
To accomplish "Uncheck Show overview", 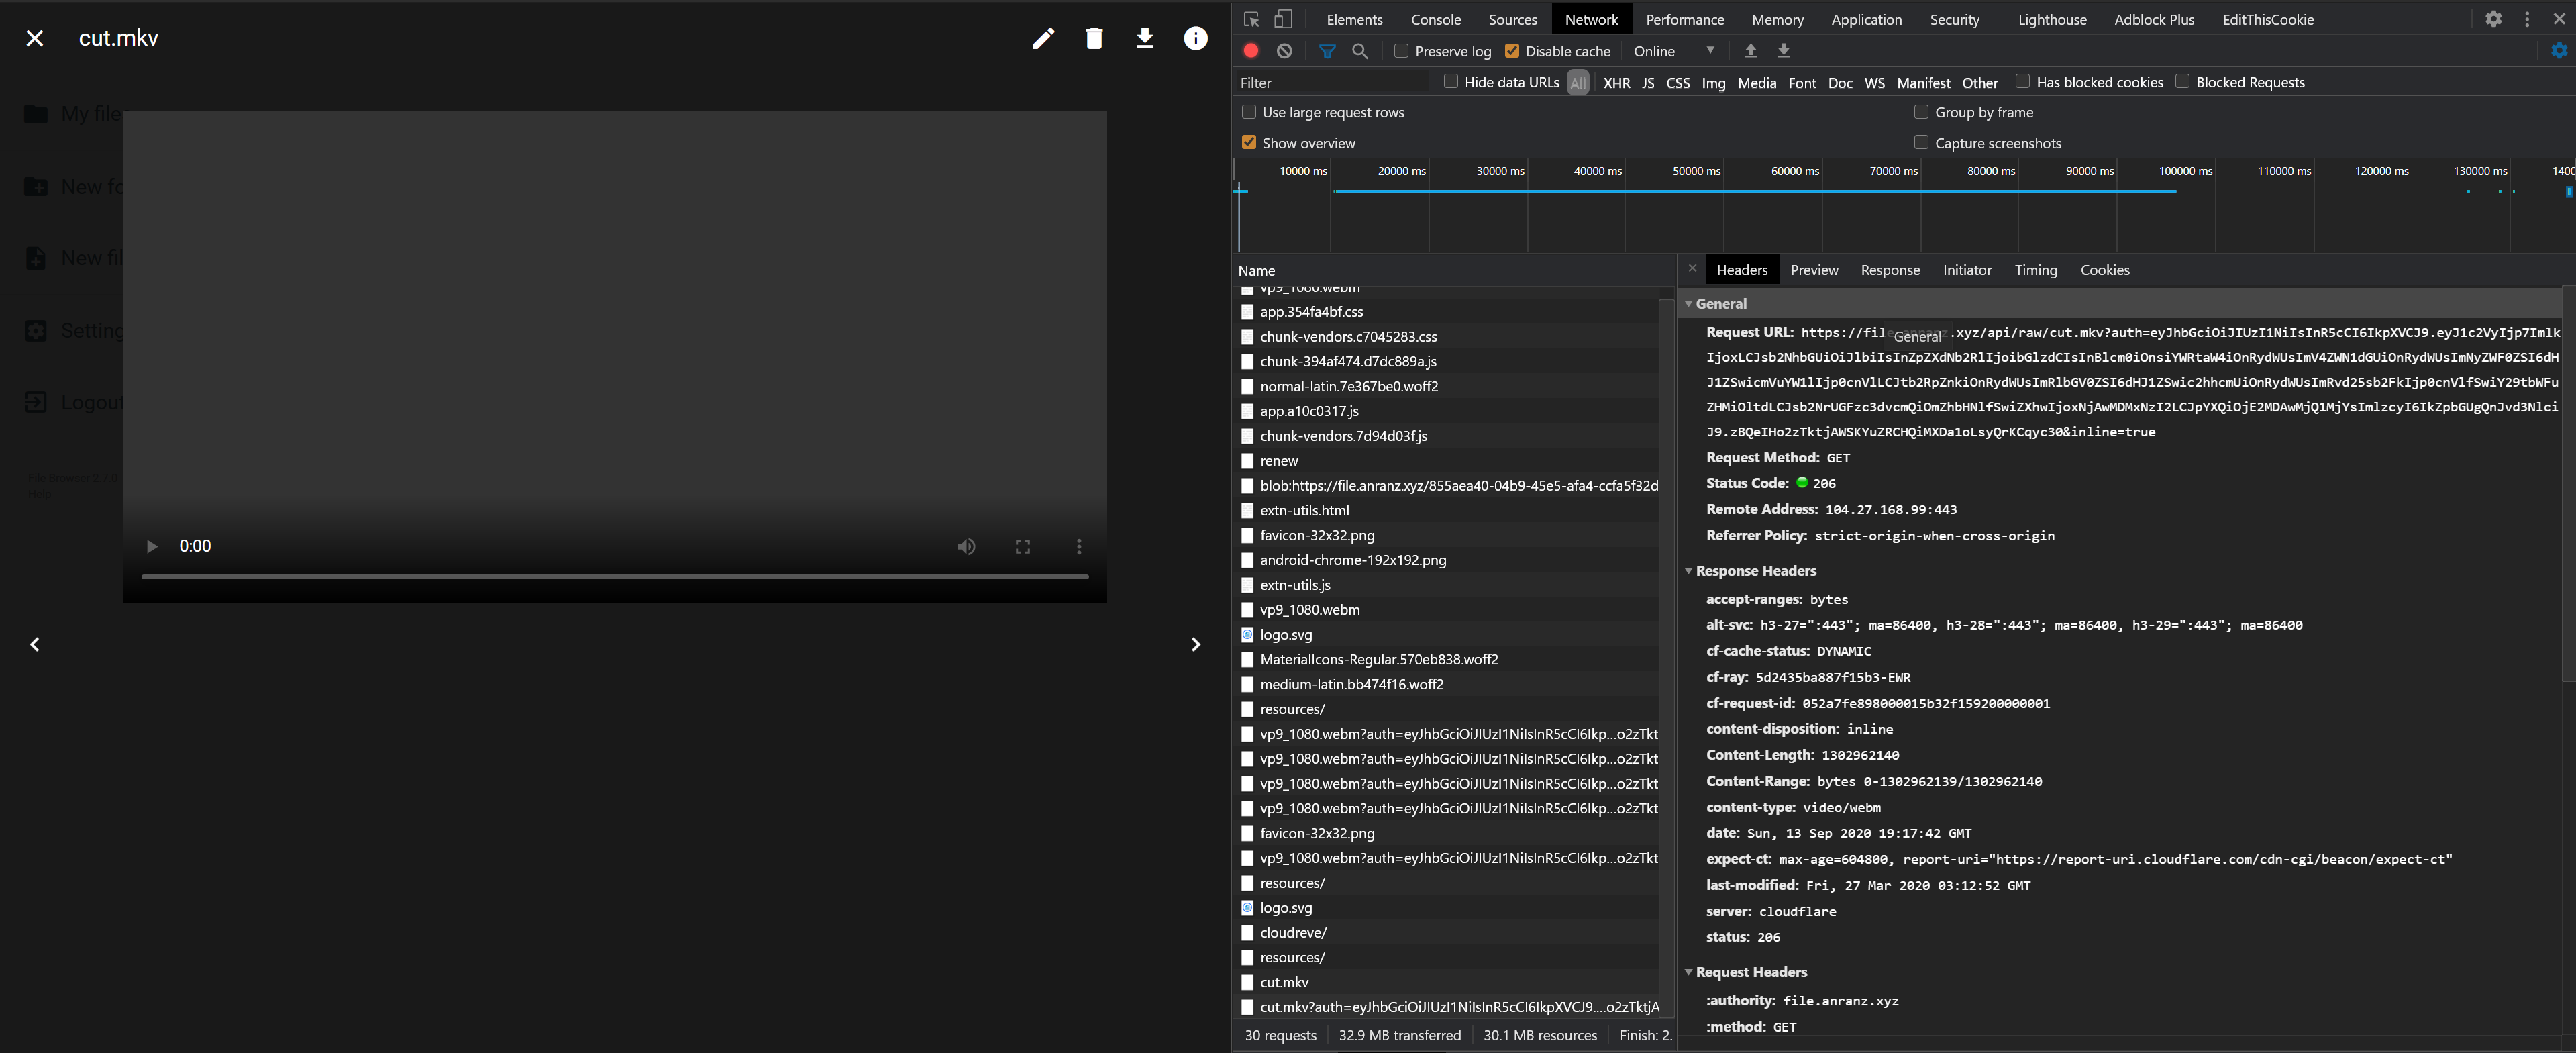I will coord(1249,142).
